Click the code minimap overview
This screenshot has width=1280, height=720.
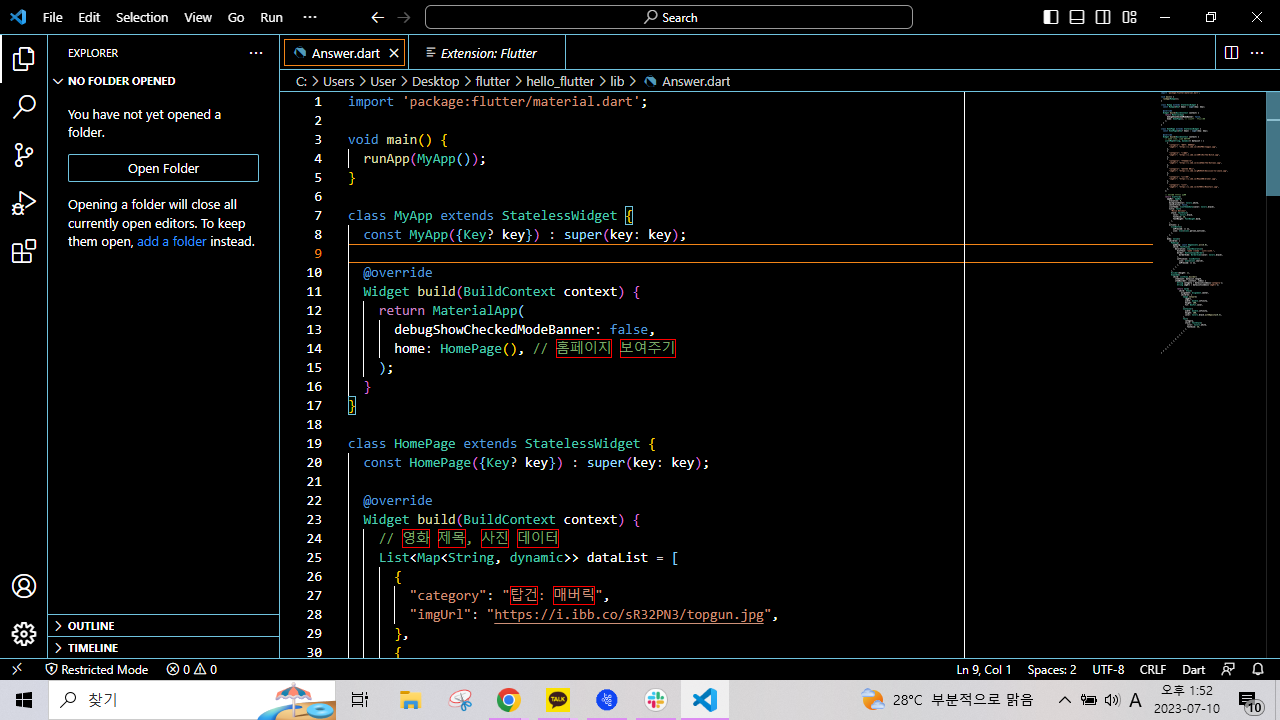tap(1210, 222)
